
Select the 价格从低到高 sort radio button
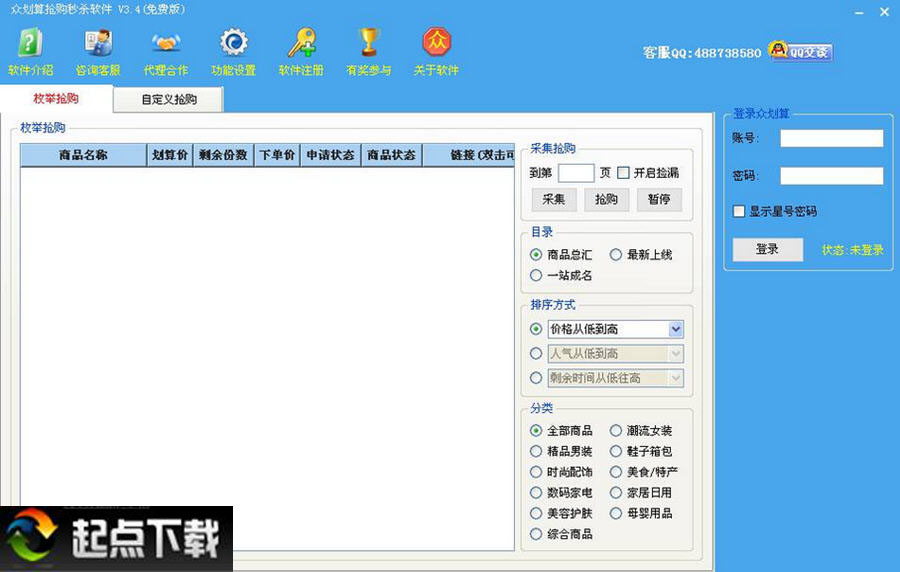(536, 329)
